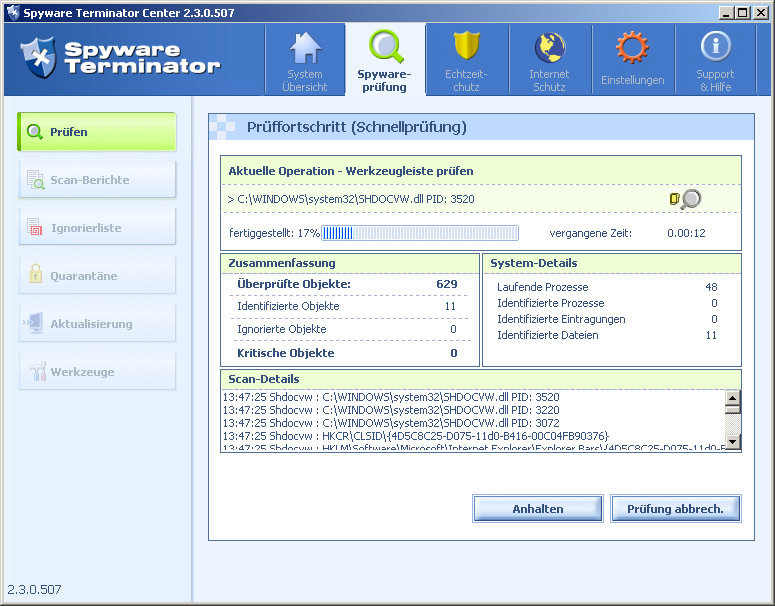Select the HKCR\CLSID log line
775x606 pixels.
416,436
